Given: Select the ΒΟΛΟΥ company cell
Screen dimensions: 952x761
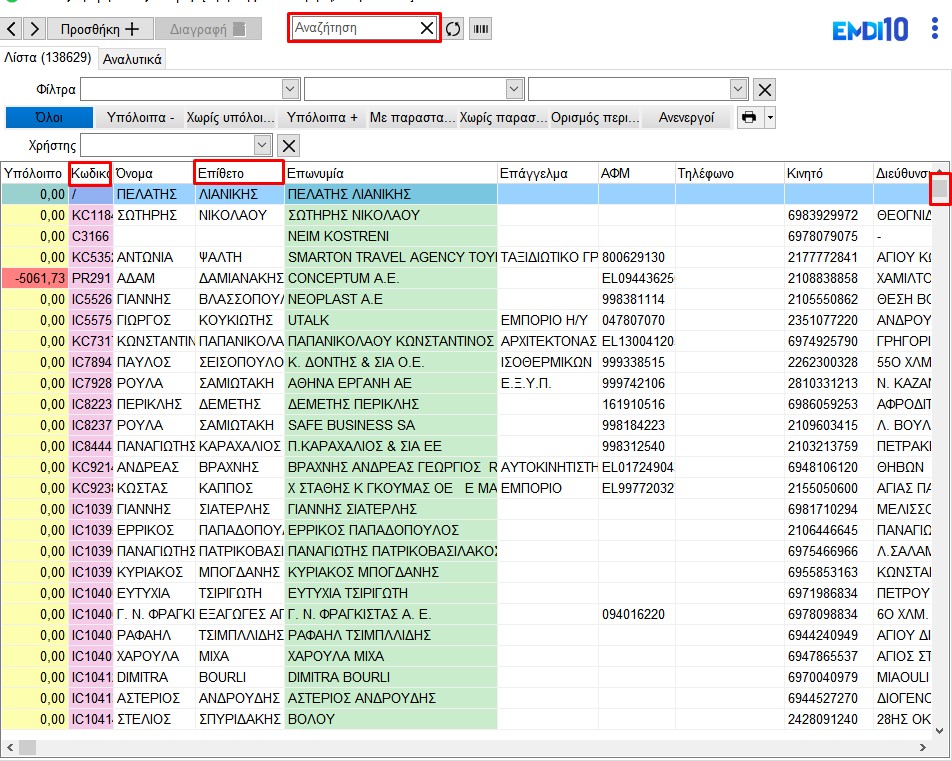Looking at the screenshot, I should click(x=391, y=719).
